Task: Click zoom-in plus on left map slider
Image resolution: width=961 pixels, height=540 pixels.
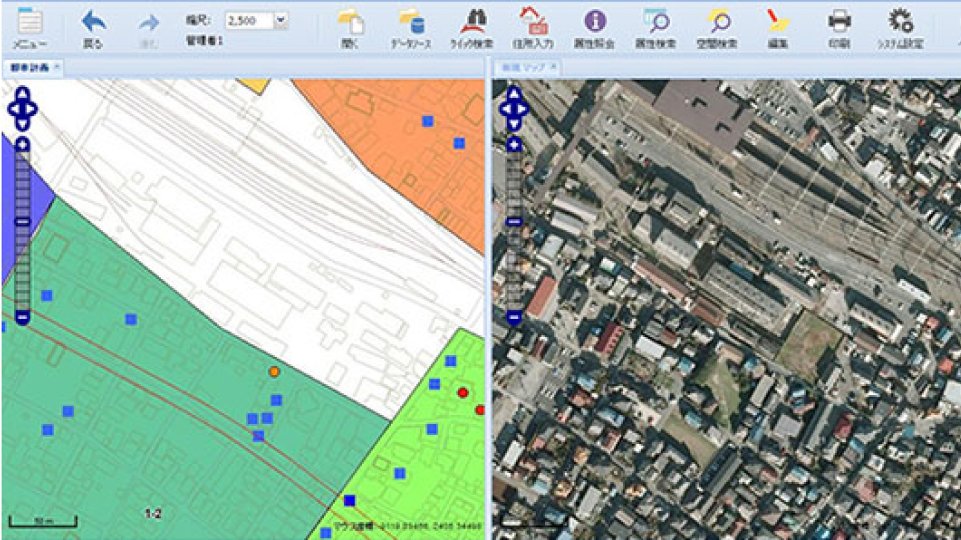Action: [22, 145]
